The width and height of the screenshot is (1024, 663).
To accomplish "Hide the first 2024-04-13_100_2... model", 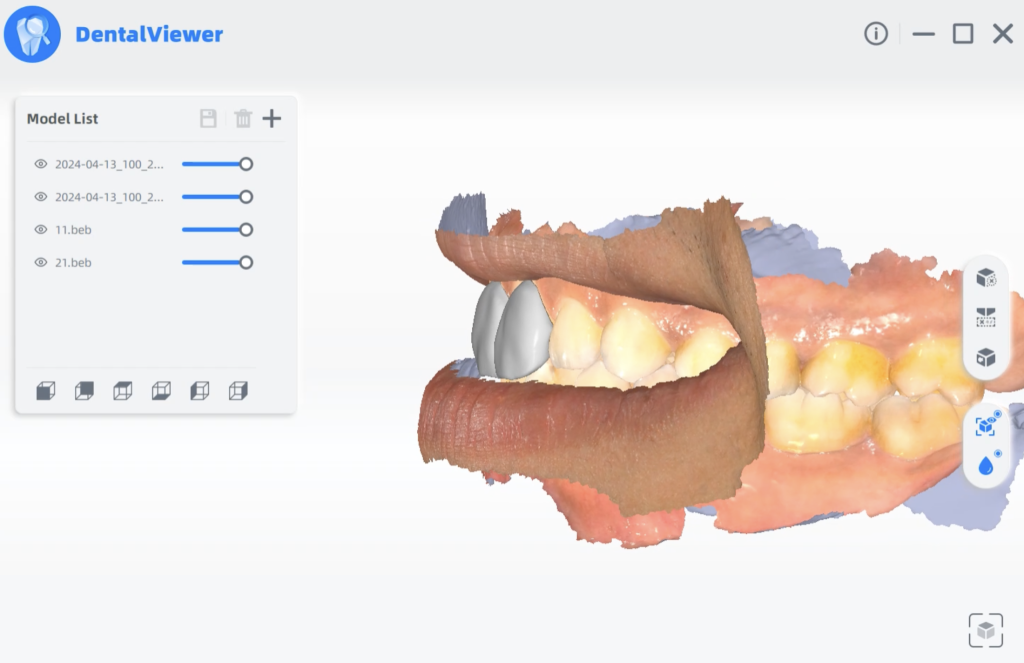I will tap(40, 164).
